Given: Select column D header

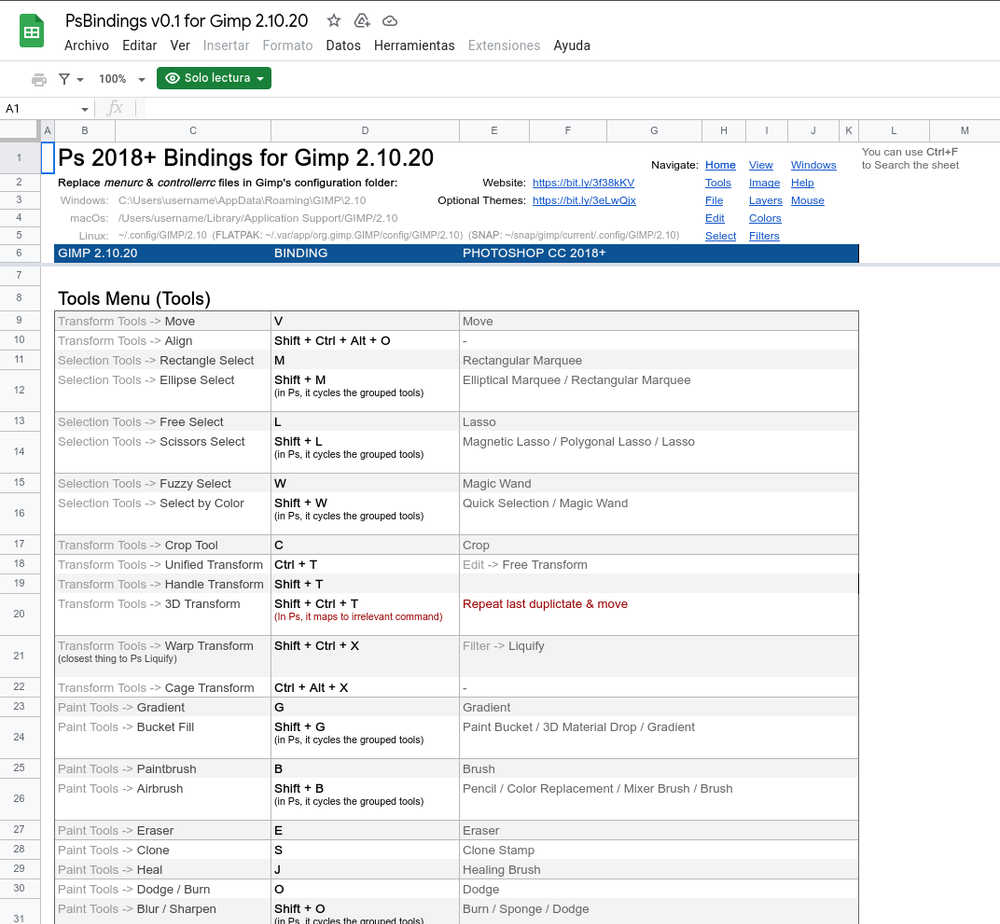Looking at the screenshot, I should pyautogui.click(x=365, y=131).
